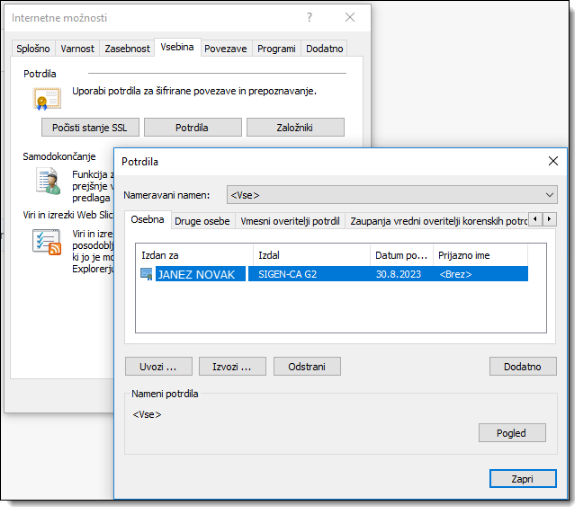
Task: Select the Varnost tab
Action: coord(77,48)
